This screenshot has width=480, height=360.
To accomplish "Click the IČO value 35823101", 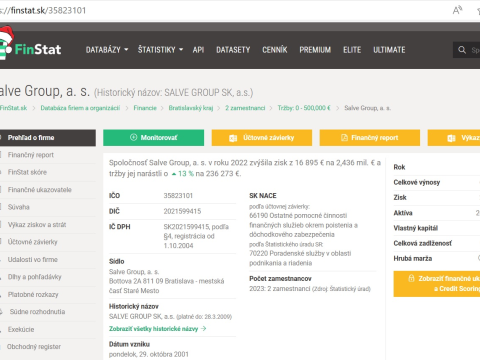I will pyautogui.click(x=178, y=196).
